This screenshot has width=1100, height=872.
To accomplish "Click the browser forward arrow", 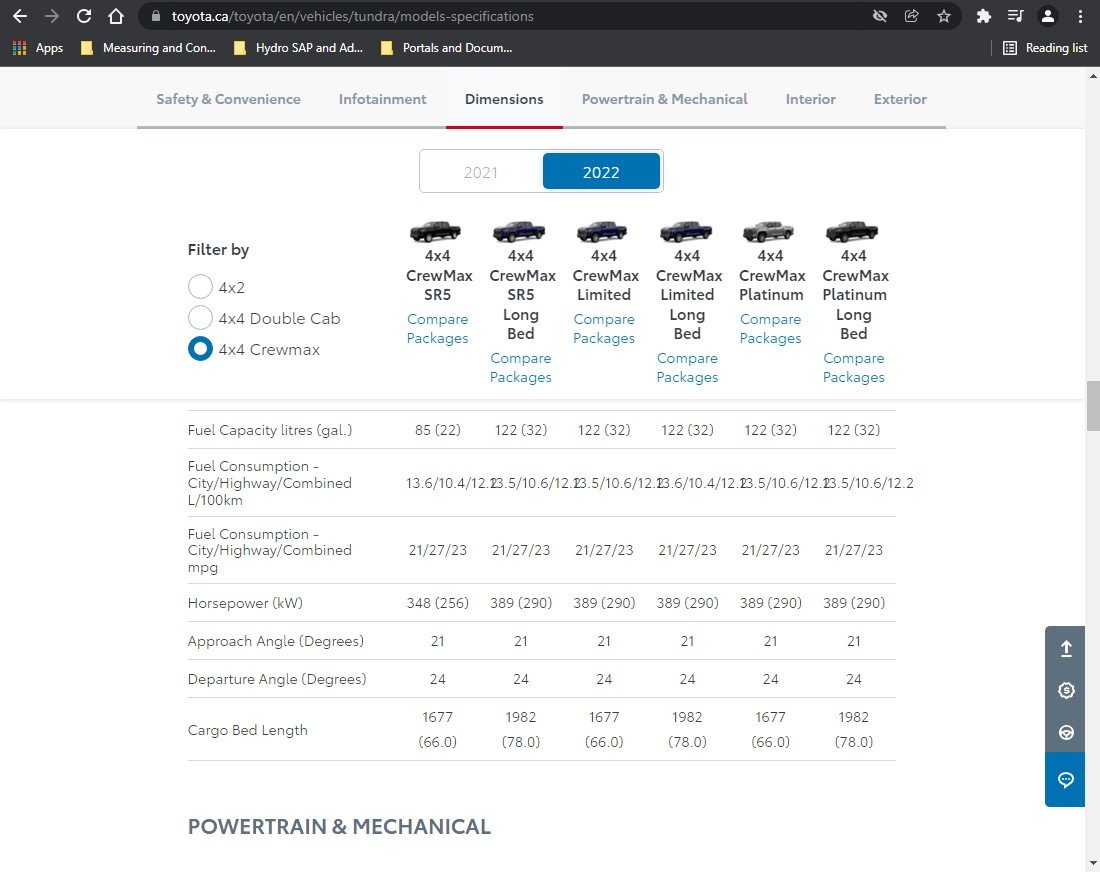I will tap(52, 15).
